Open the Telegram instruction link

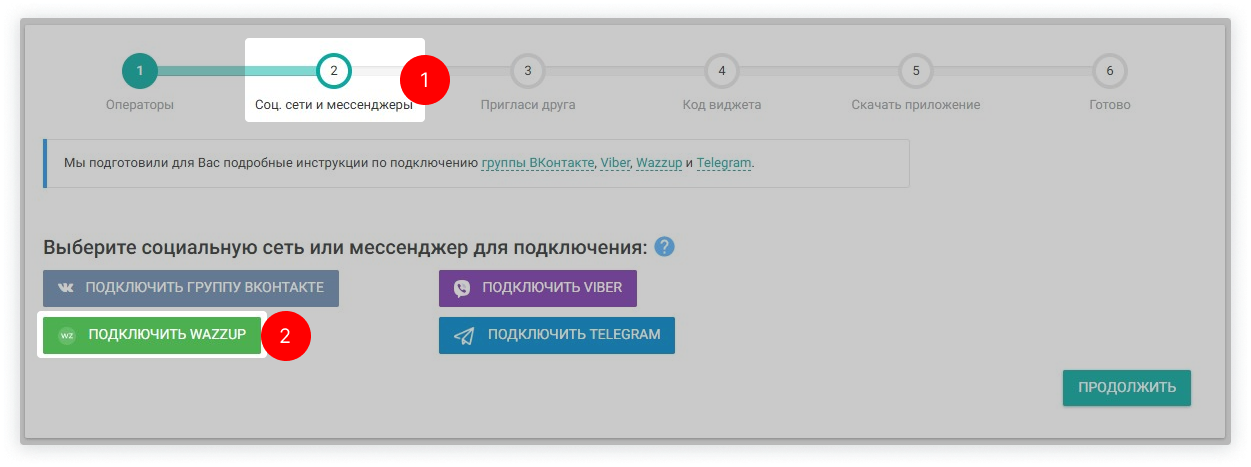723,163
